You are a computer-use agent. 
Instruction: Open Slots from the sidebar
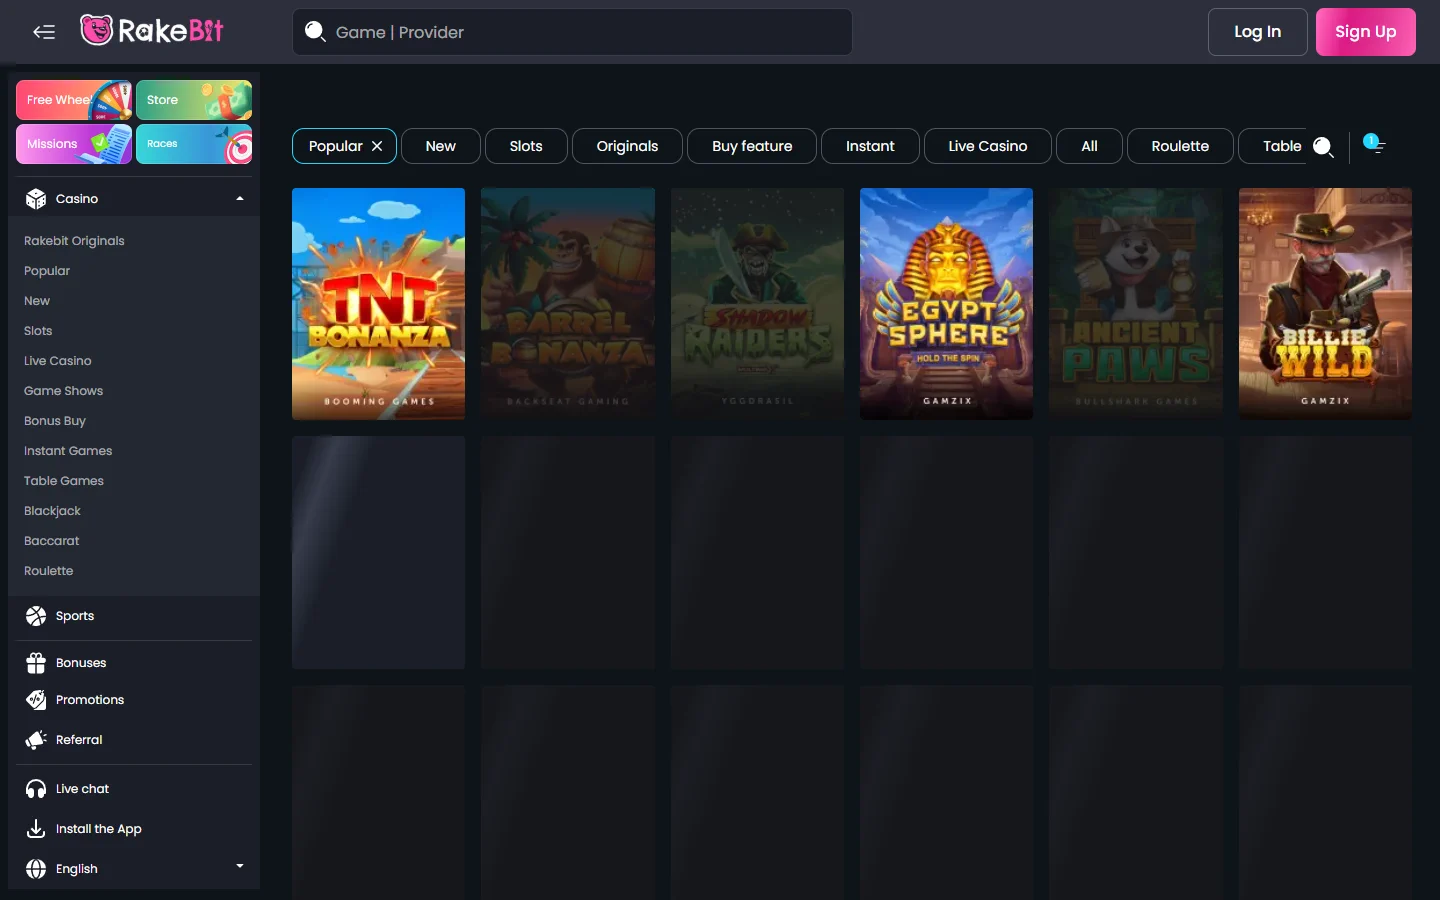[x=38, y=331]
